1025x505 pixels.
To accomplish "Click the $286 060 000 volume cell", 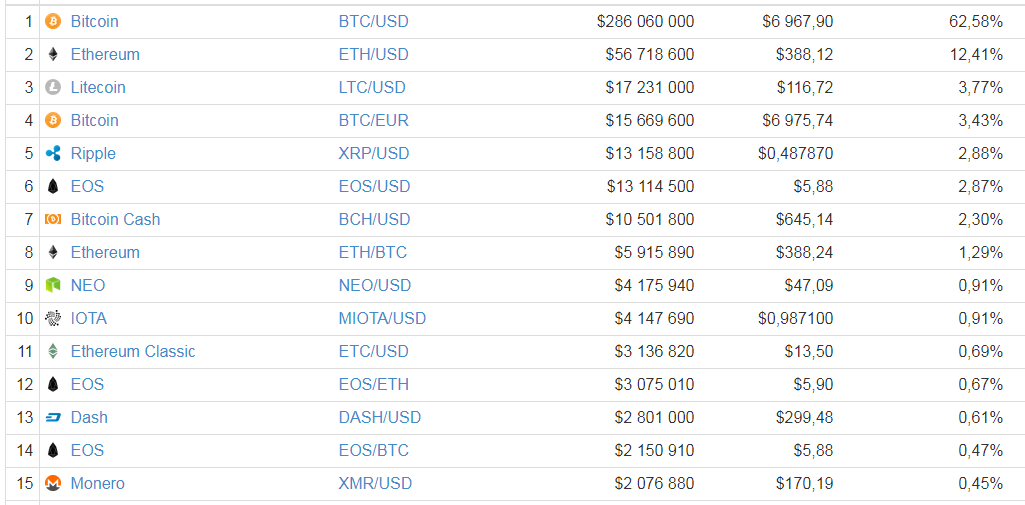I will click(645, 22).
